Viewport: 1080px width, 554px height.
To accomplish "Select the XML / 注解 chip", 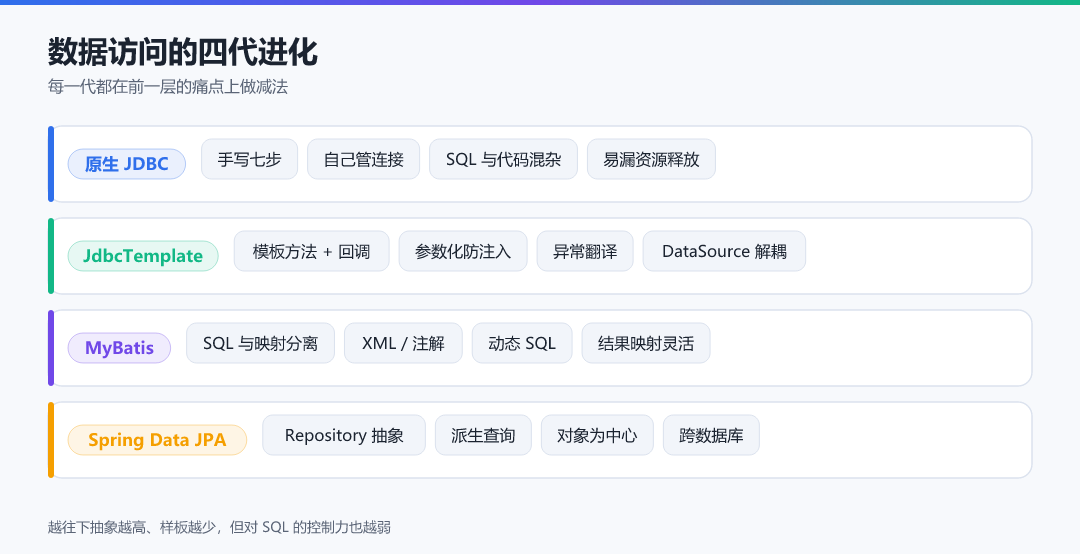I will 403,343.
